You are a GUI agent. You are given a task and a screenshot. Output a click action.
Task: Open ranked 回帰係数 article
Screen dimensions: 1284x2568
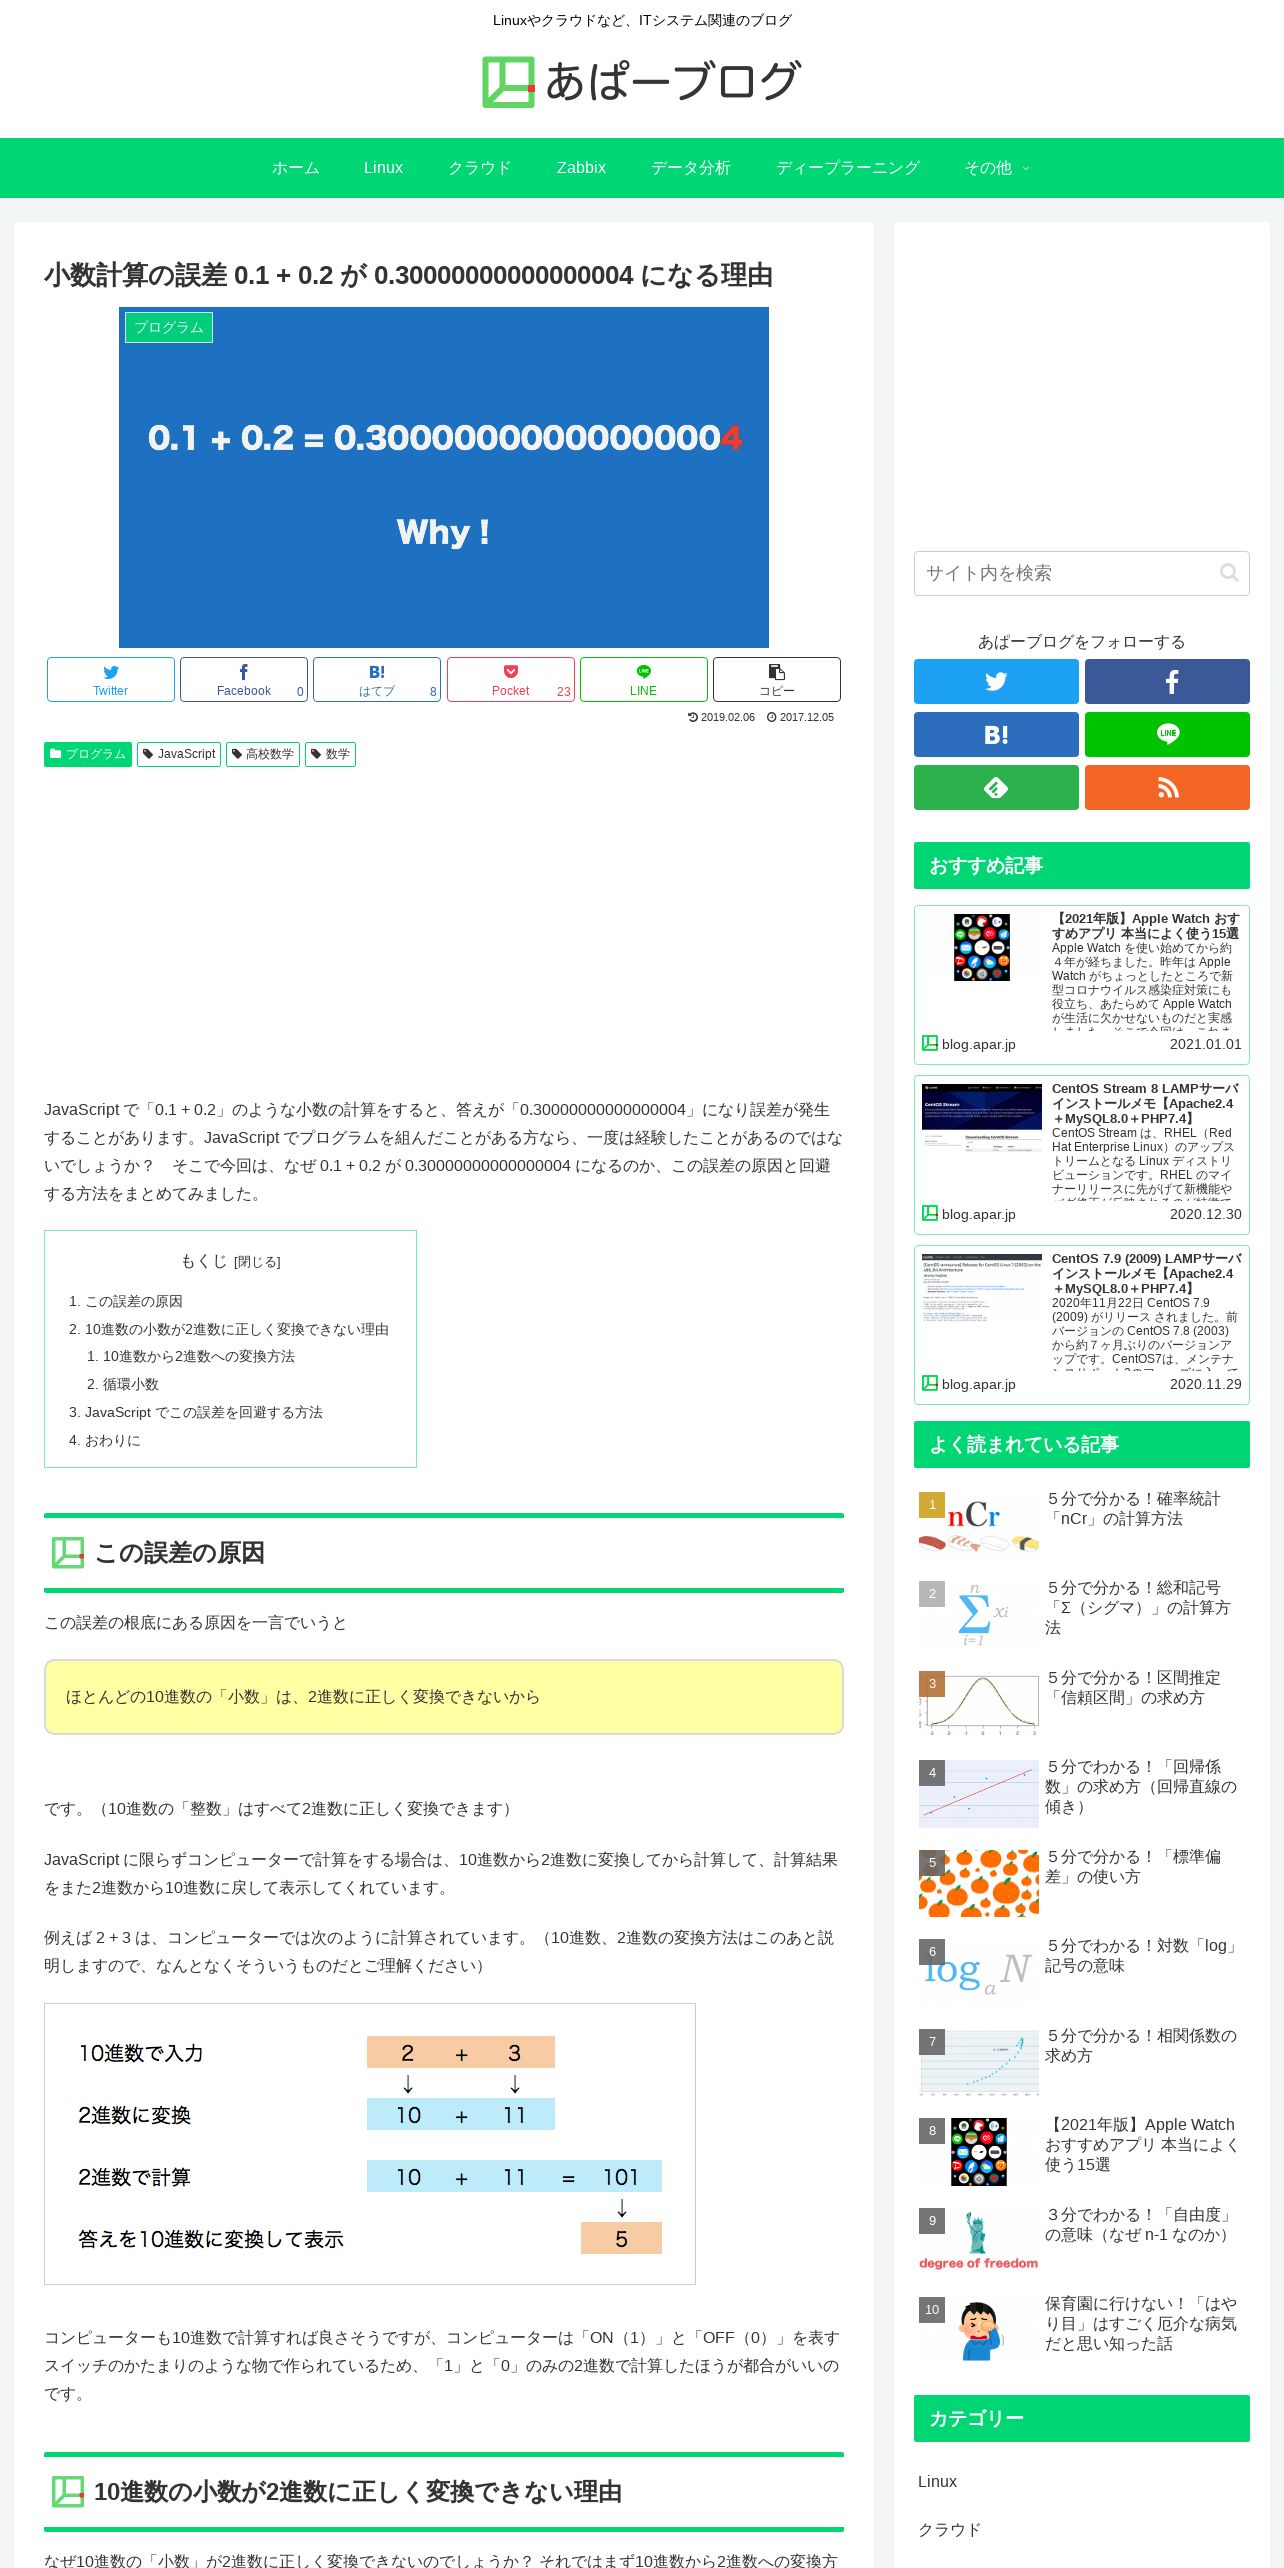[x=1081, y=1791]
